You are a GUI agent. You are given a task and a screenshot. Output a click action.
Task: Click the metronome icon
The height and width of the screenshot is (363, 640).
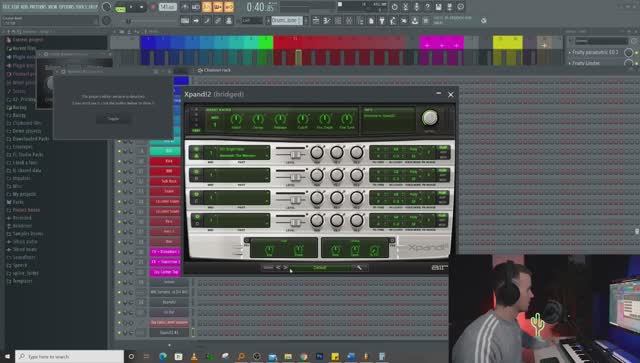[185, 7]
